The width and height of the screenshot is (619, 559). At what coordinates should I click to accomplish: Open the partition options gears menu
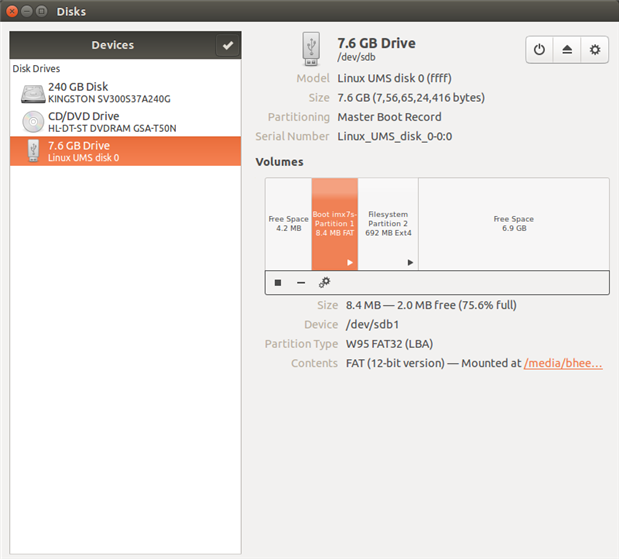(324, 283)
